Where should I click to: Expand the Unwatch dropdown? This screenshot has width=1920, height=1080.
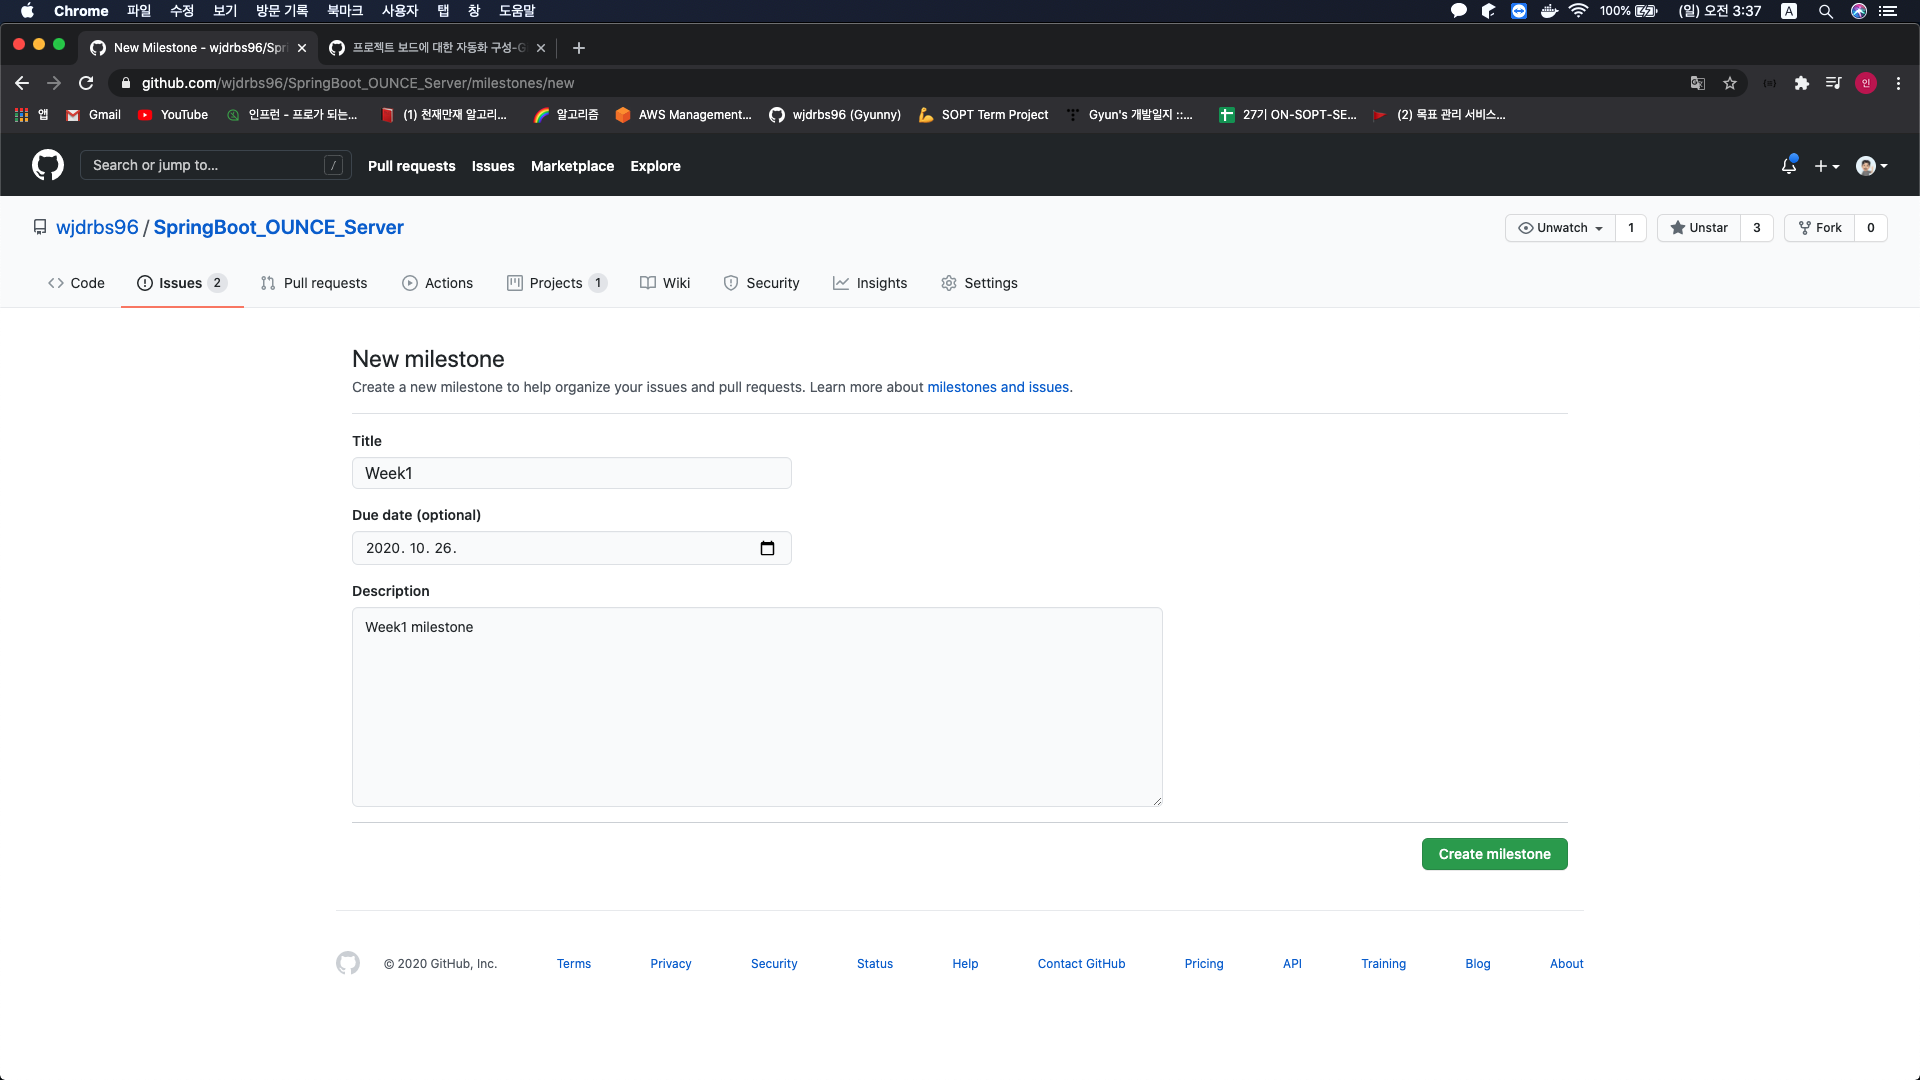[x=1560, y=228]
